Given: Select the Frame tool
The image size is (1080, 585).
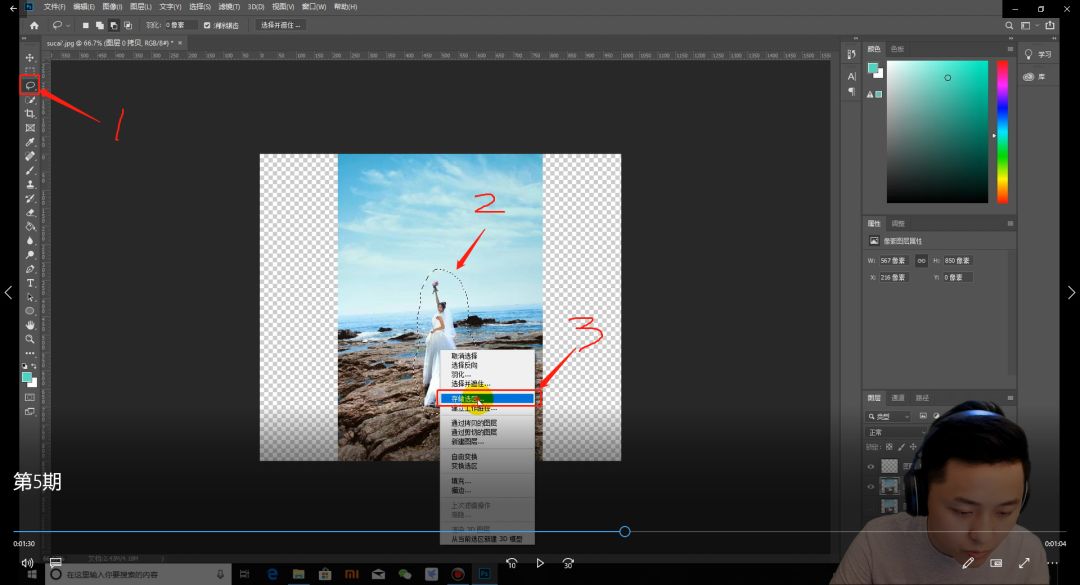Looking at the screenshot, I should (30, 128).
